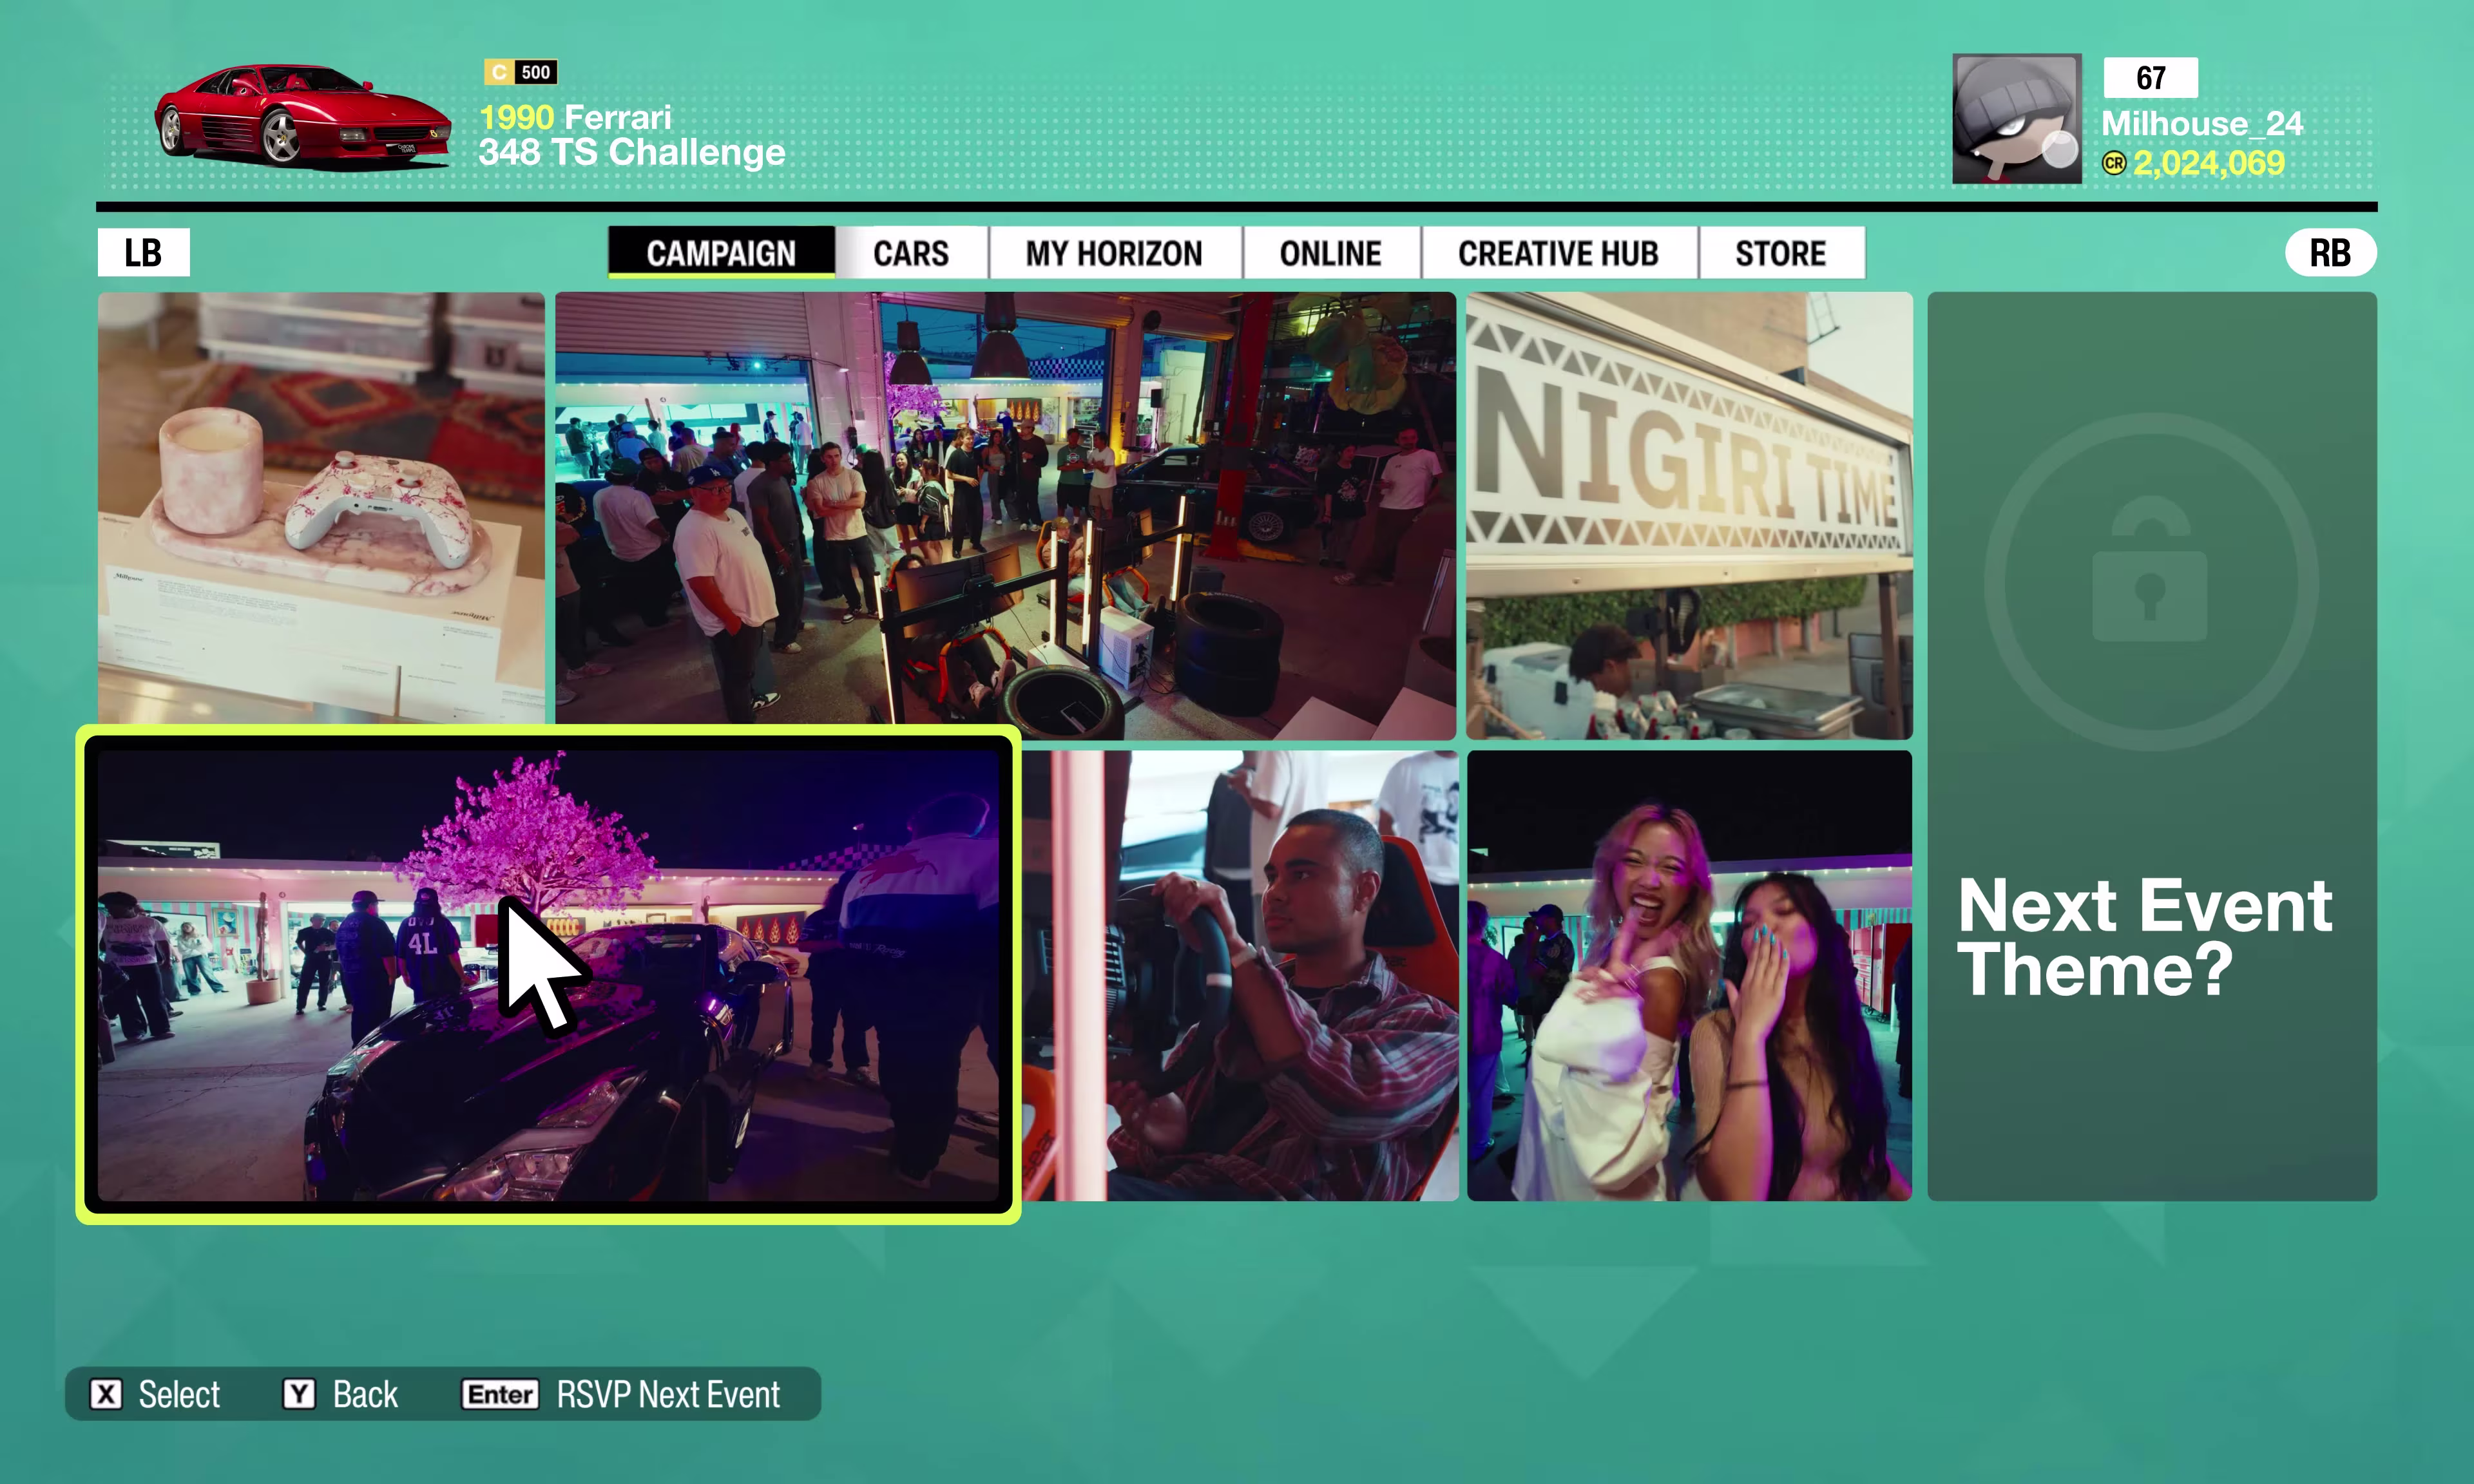Click the Enter key icon
This screenshot has width=2474, height=1484.
click(x=500, y=1394)
